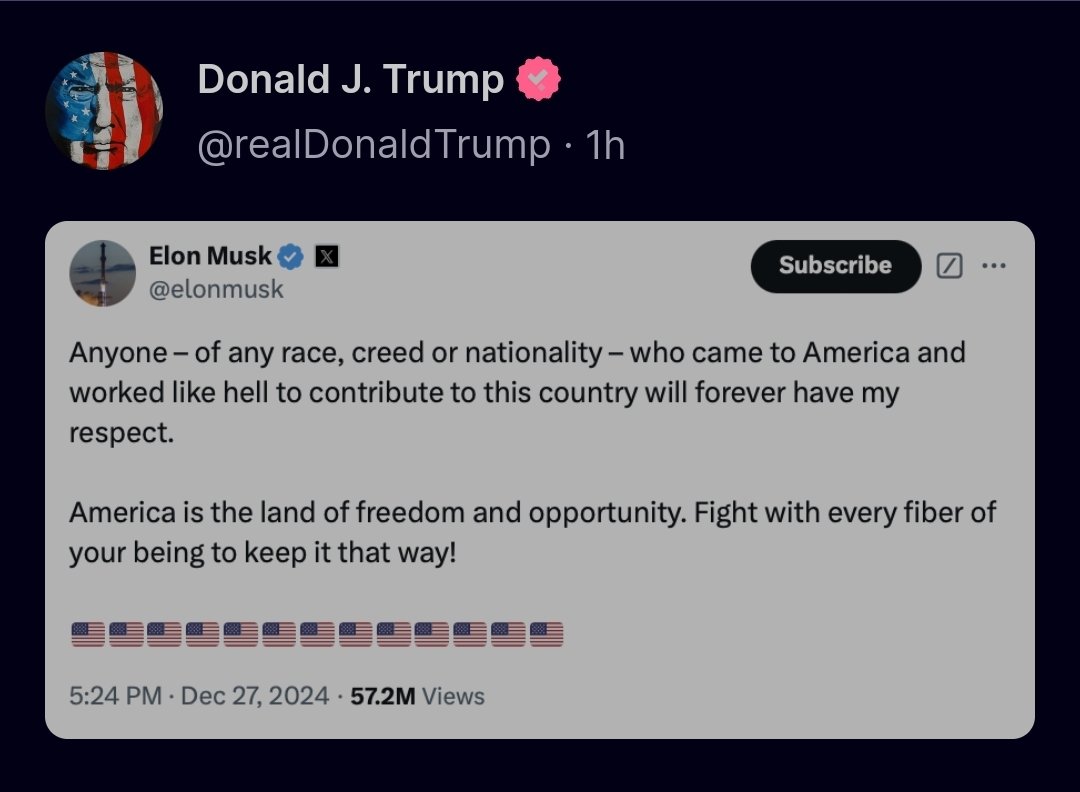Viewport: 1080px width, 792px height.
Task: Visit the @elonmusk handle link
Action: coord(216,290)
